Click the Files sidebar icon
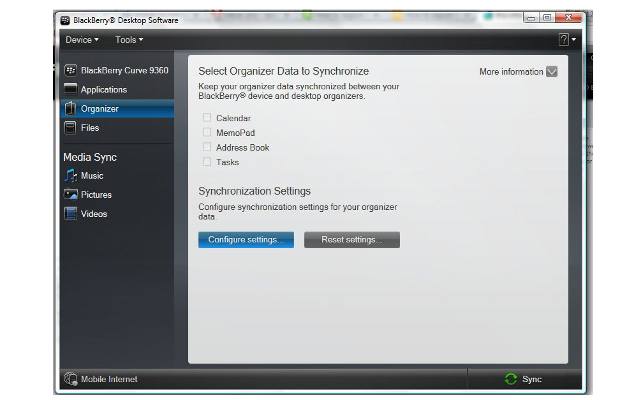Image resolution: width=620 pixels, height=400 pixels. [70, 128]
